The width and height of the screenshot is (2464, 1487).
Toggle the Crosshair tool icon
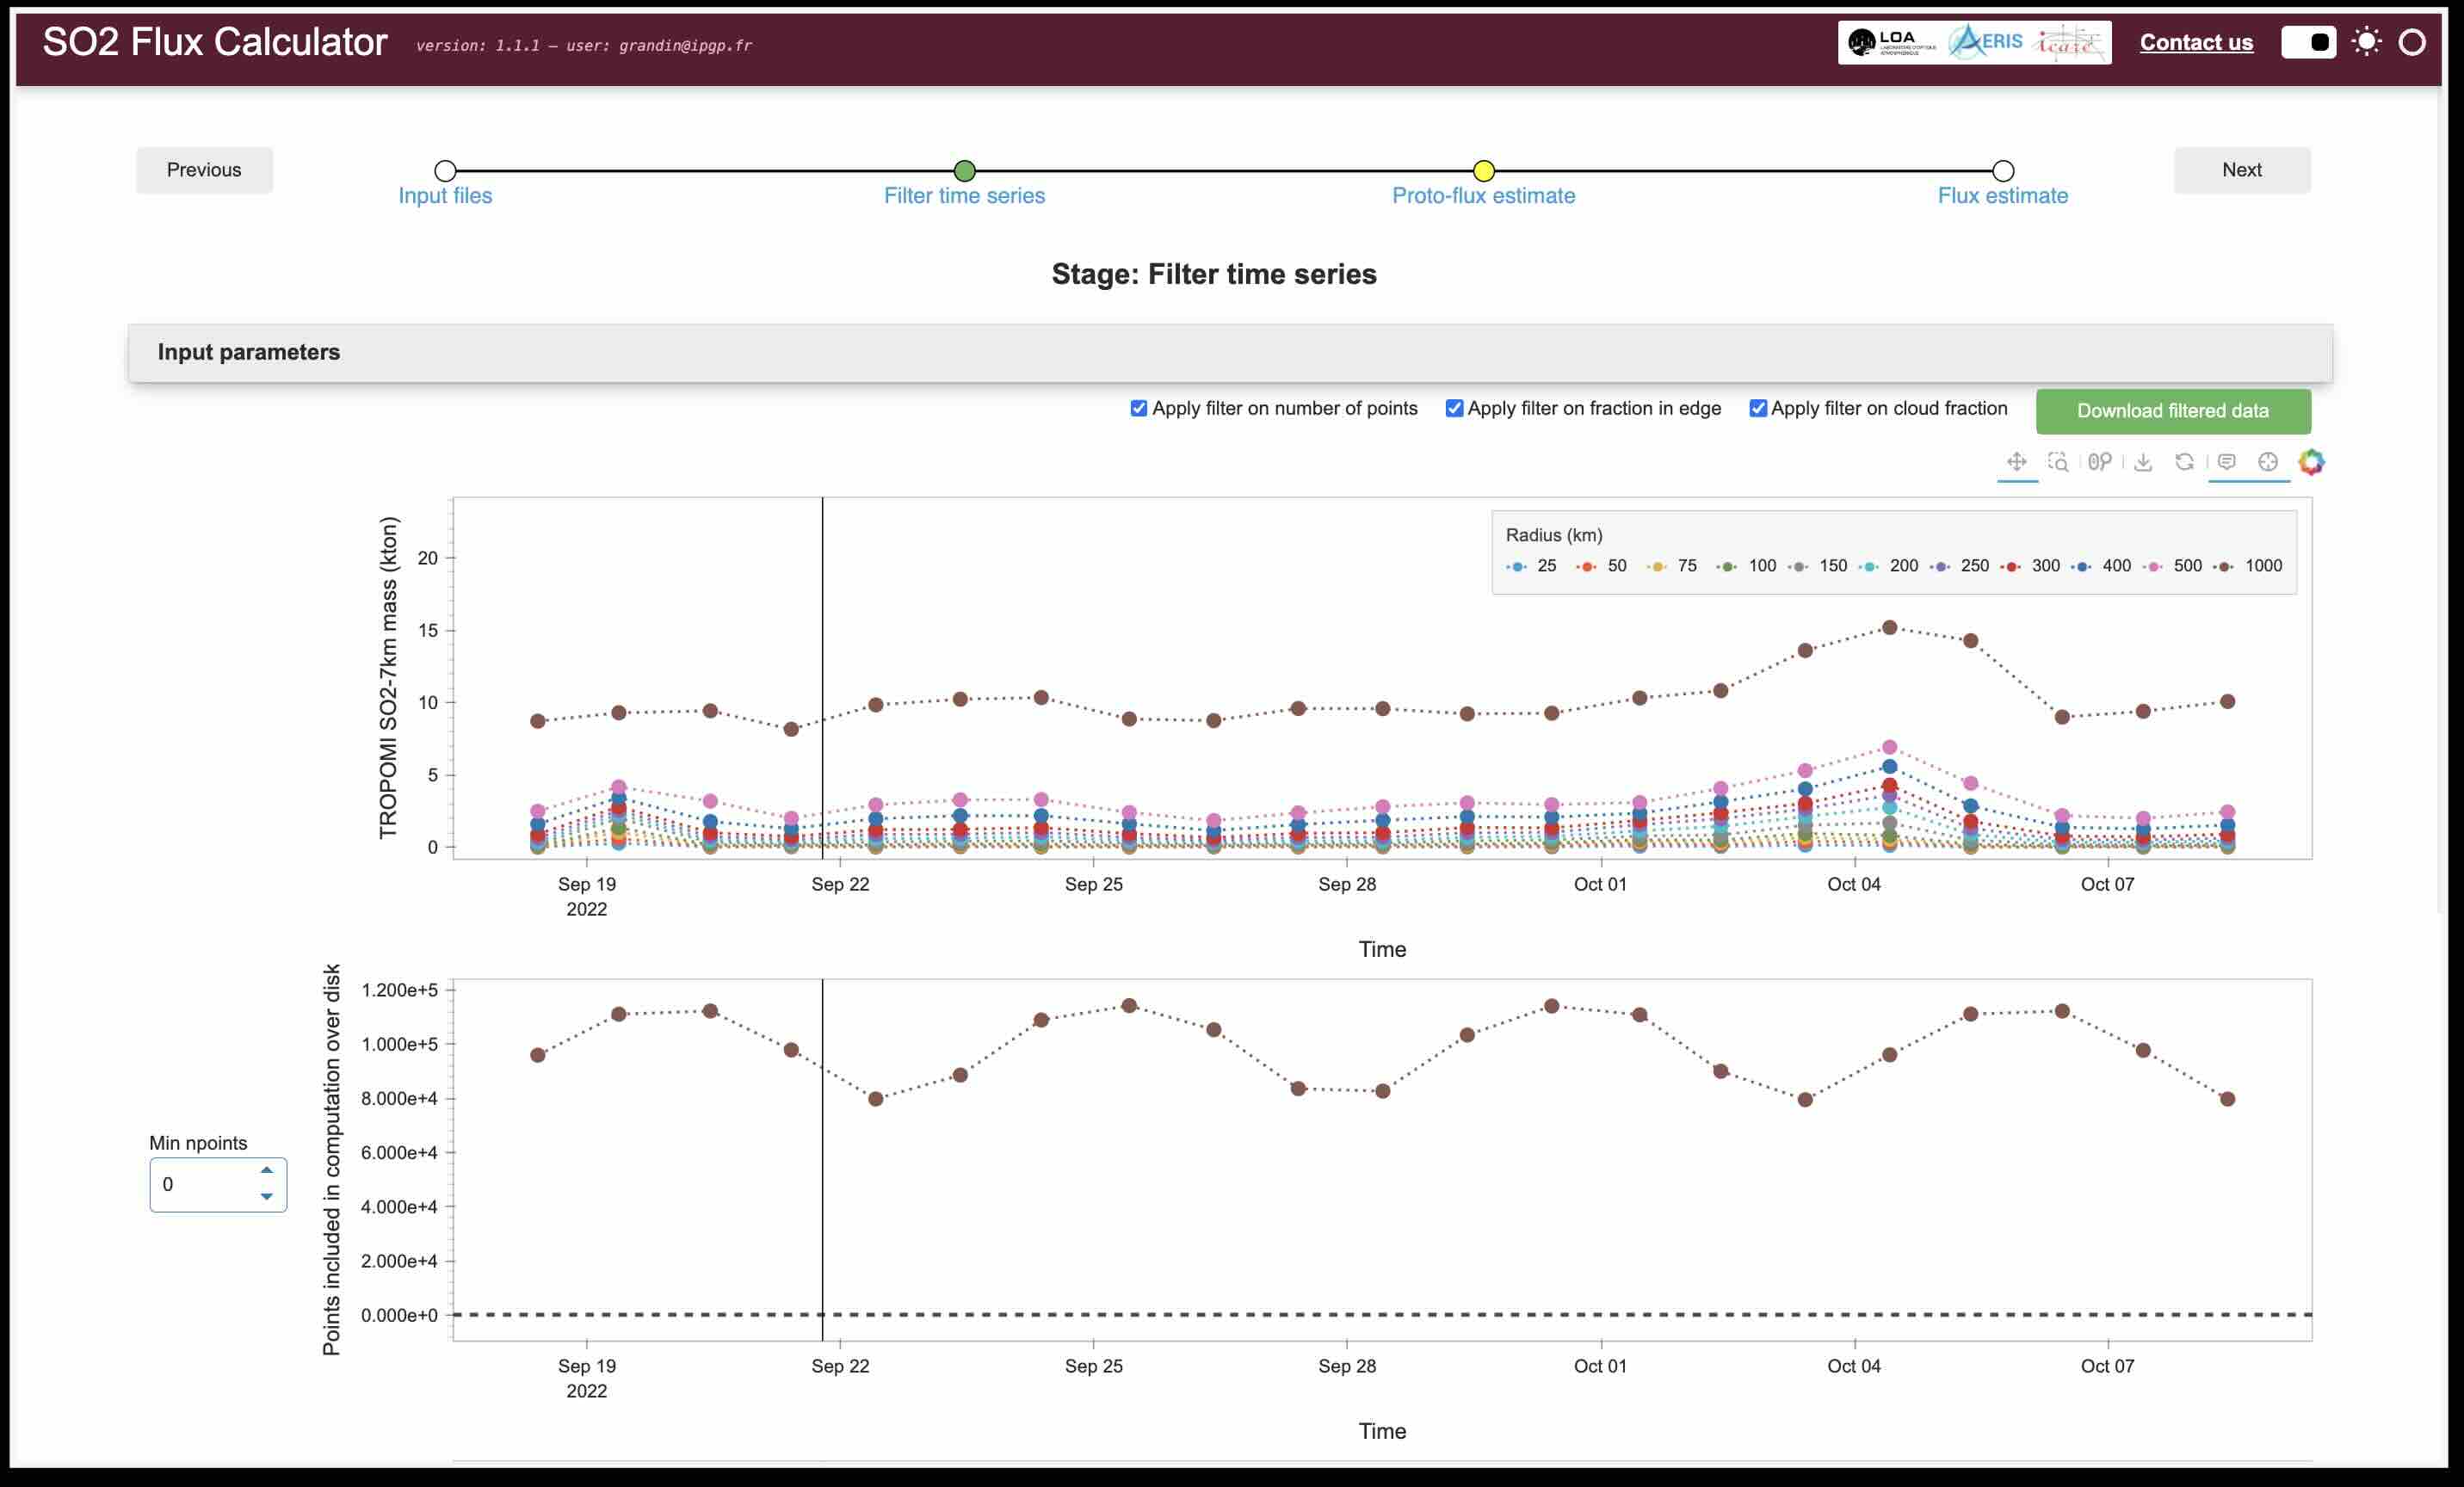pos(2268,462)
